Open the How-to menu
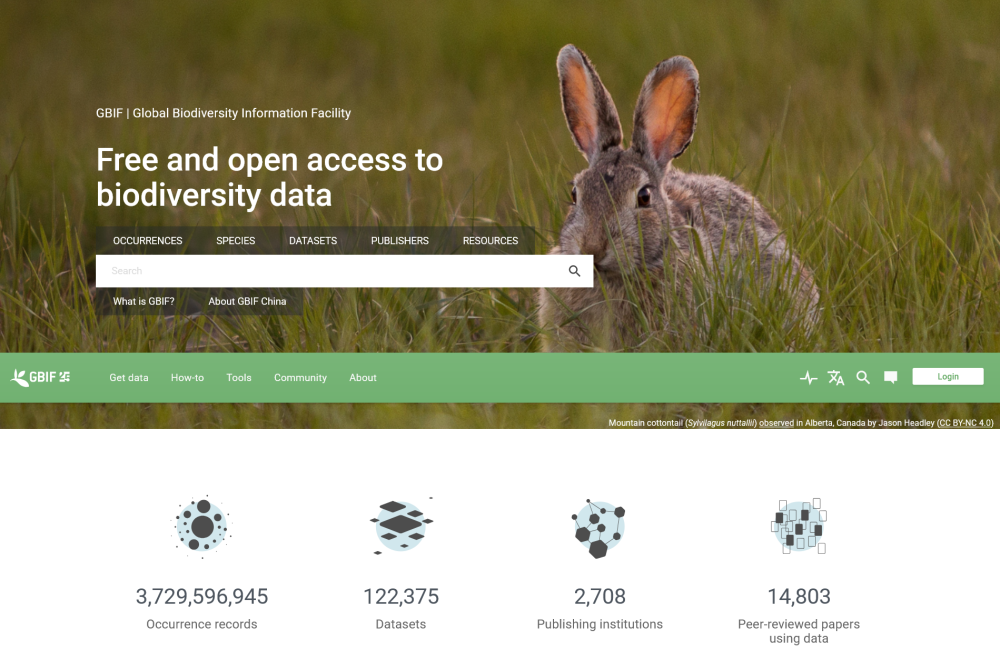 (x=188, y=378)
